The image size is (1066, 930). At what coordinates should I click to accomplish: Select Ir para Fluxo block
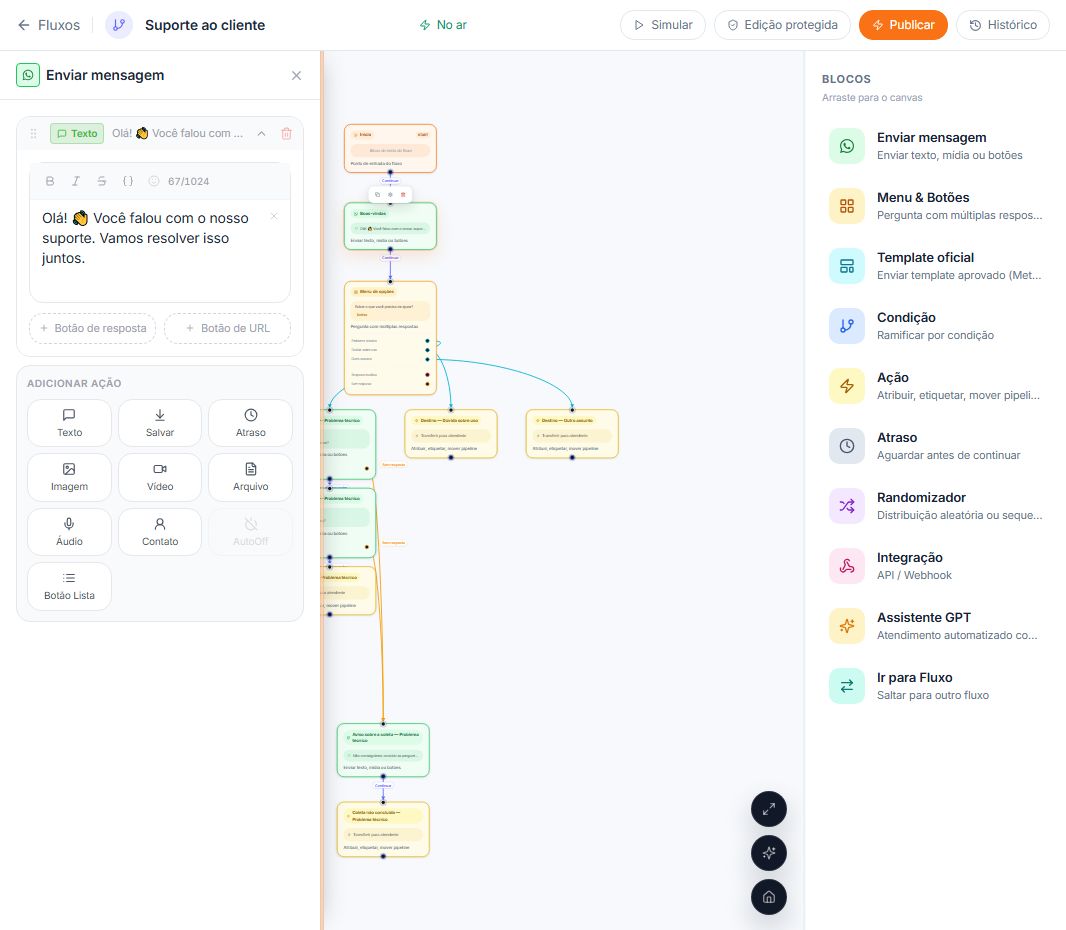[x=935, y=686]
